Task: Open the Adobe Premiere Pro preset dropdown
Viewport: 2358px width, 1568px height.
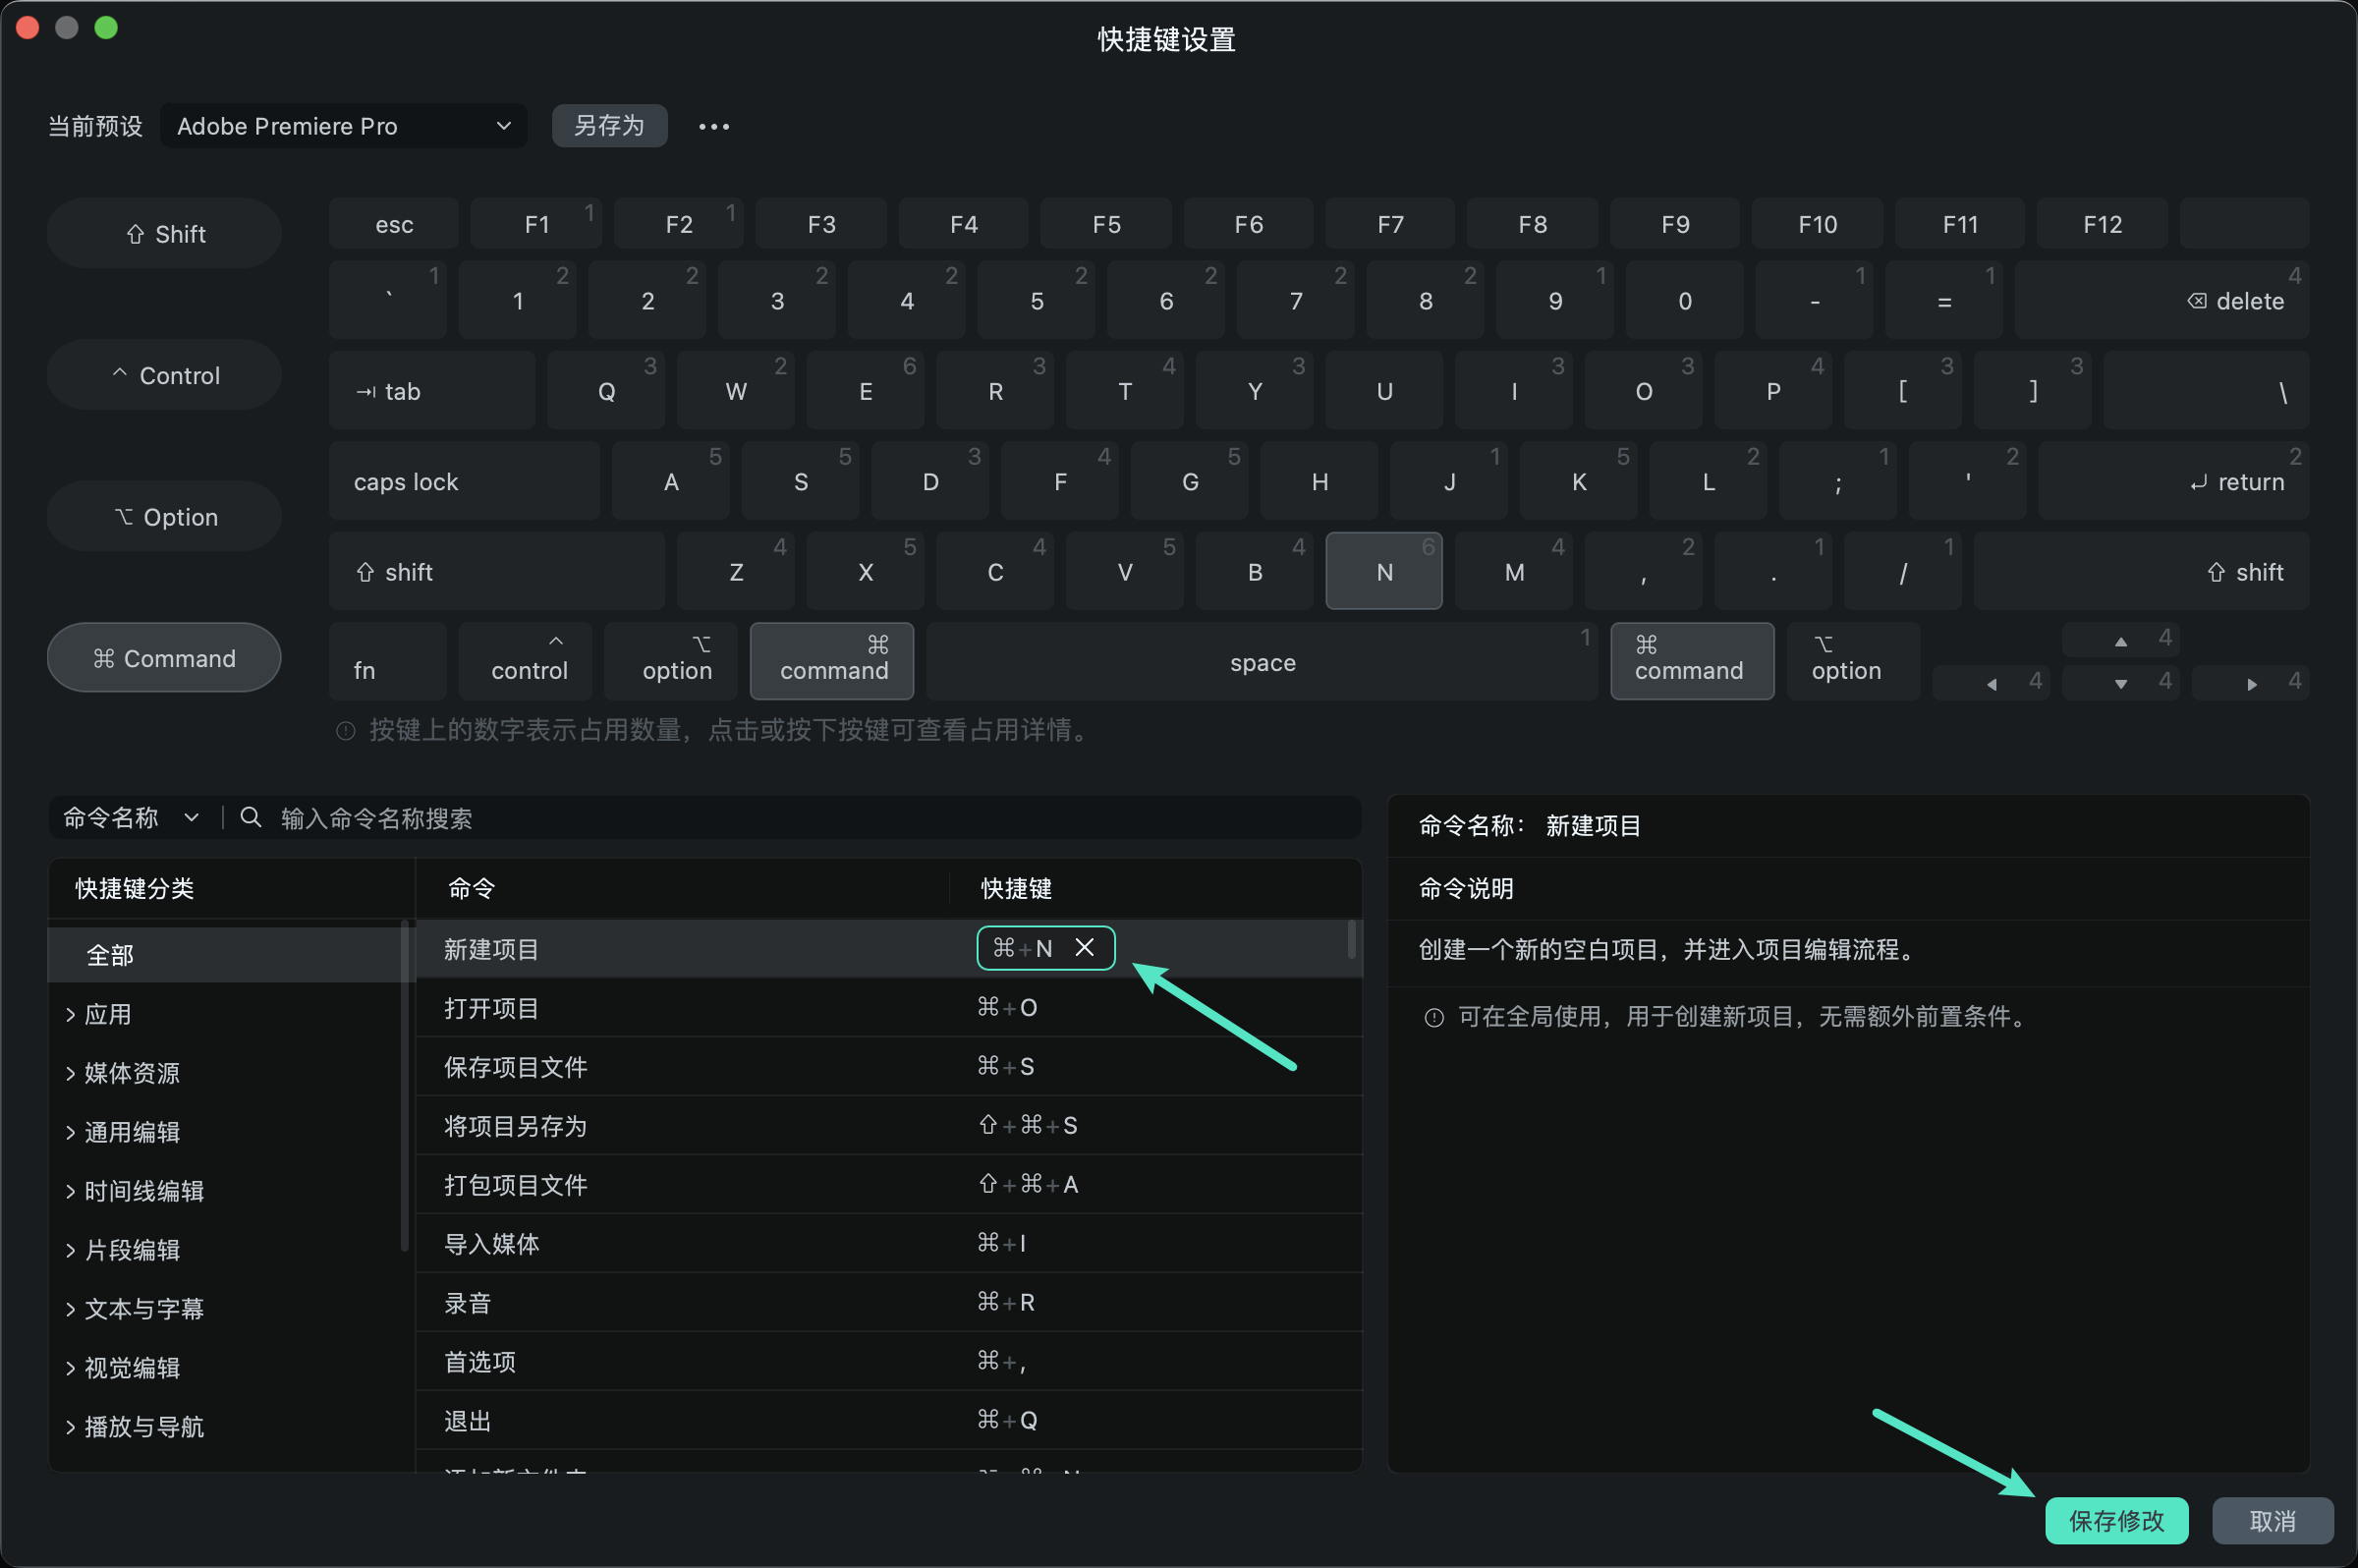Action: pyautogui.click(x=343, y=126)
